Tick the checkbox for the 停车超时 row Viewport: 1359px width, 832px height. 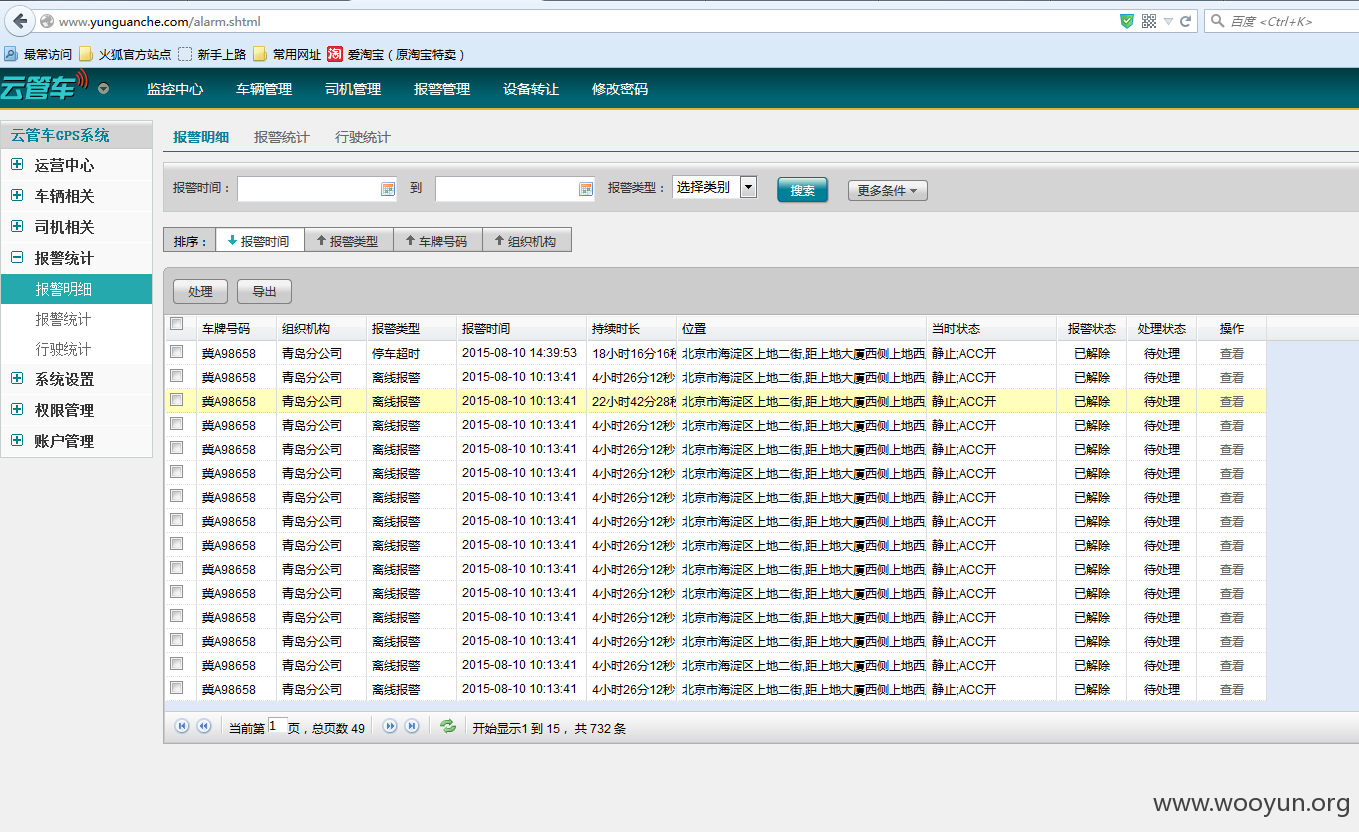click(x=177, y=352)
